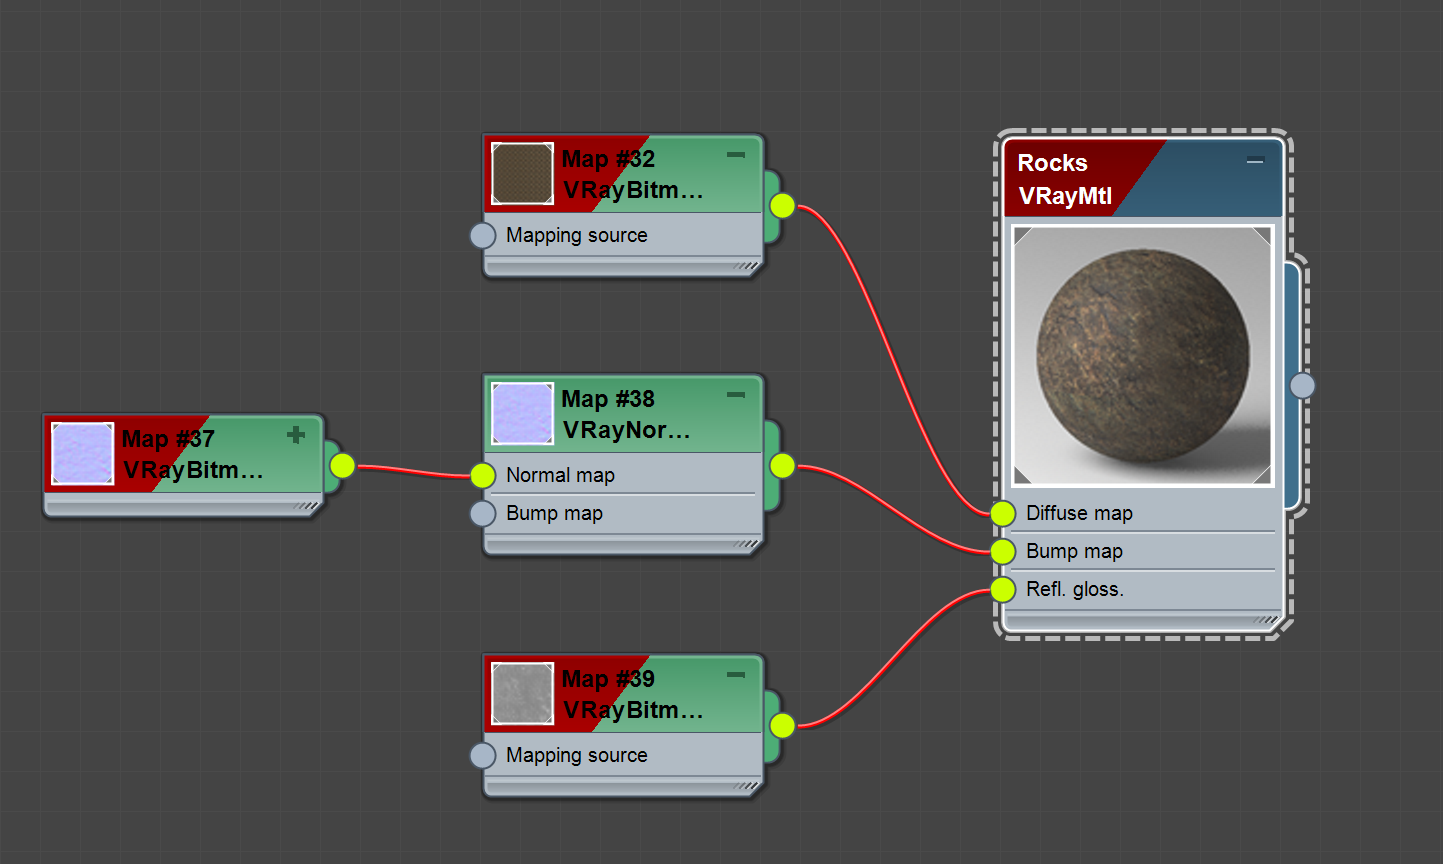The width and height of the screenshot is (1443, 864).
Task: Click the Rocks material output connector
Action: [x=1303, y=385]
